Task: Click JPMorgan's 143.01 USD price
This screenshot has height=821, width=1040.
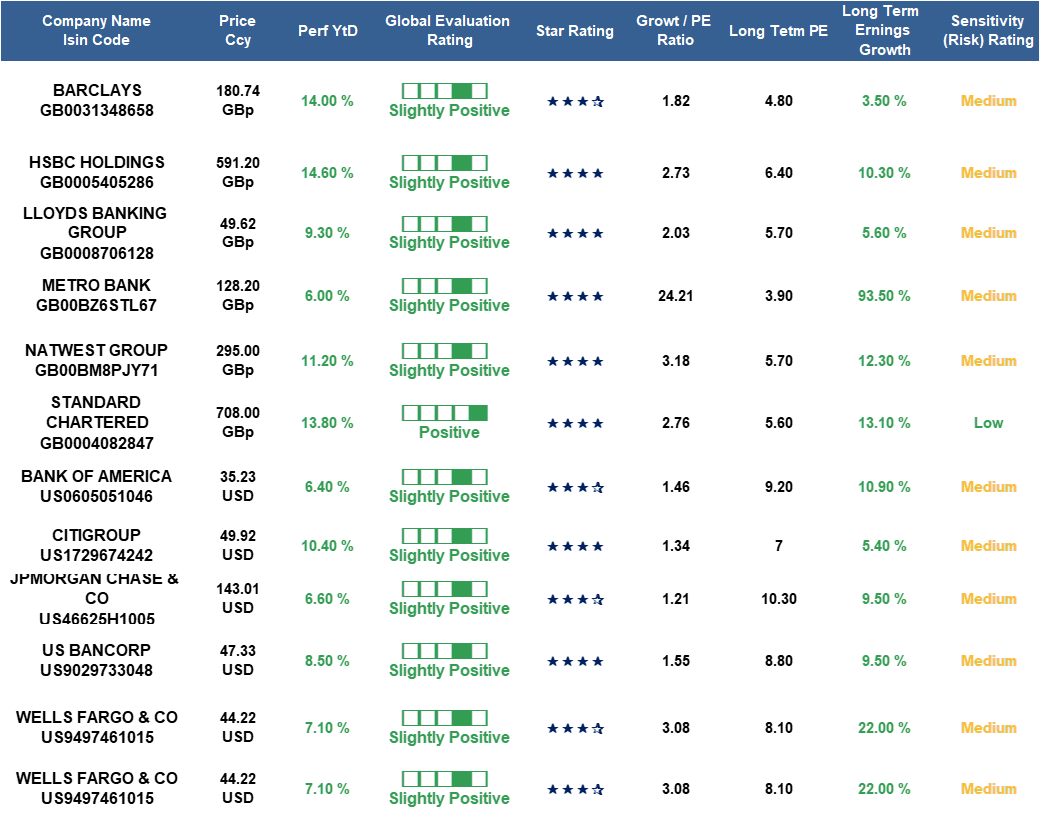Action: click(238, 598)
